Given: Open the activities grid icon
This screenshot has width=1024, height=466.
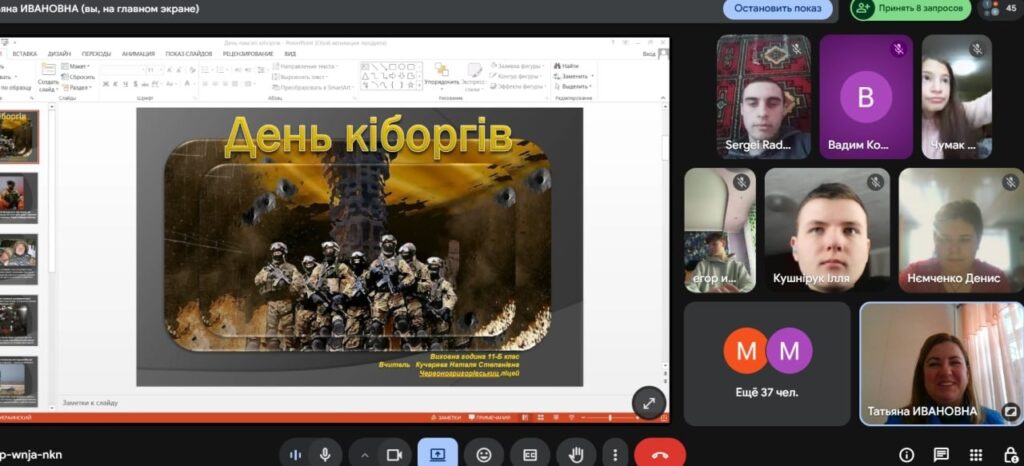Looking at the screenshot, I should tap(976, 455).
